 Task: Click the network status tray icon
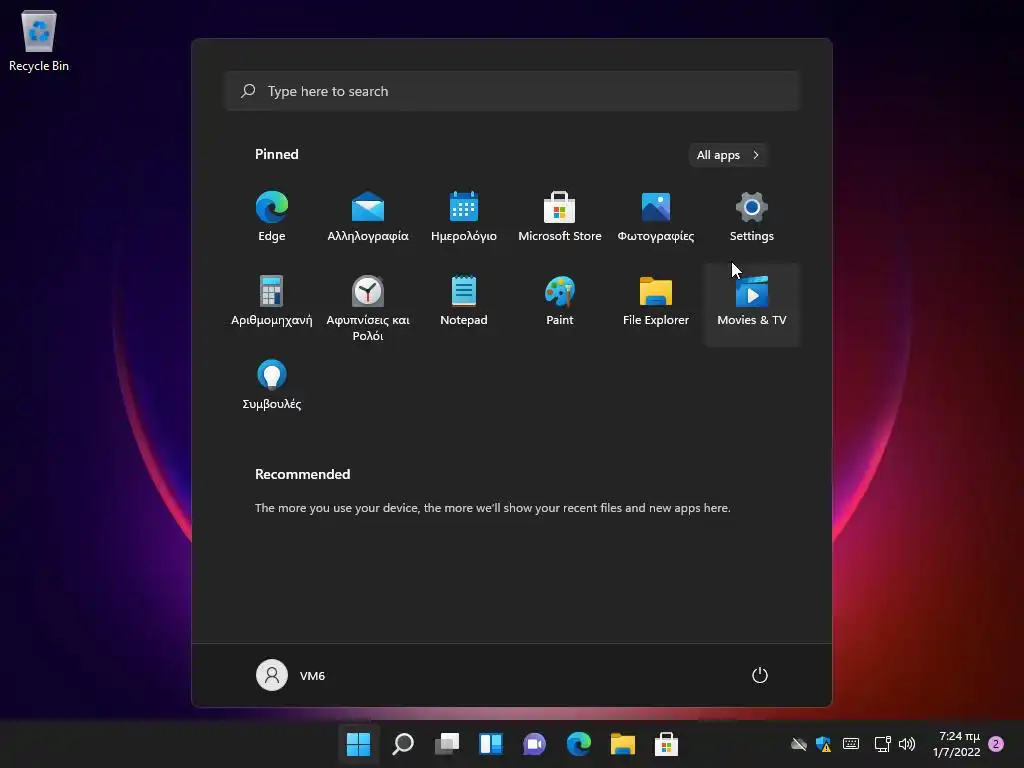coord(882,744)
